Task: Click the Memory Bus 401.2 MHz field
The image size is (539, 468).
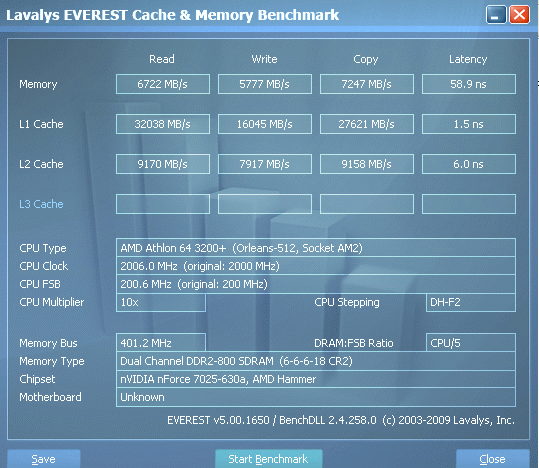Action: 161,342
